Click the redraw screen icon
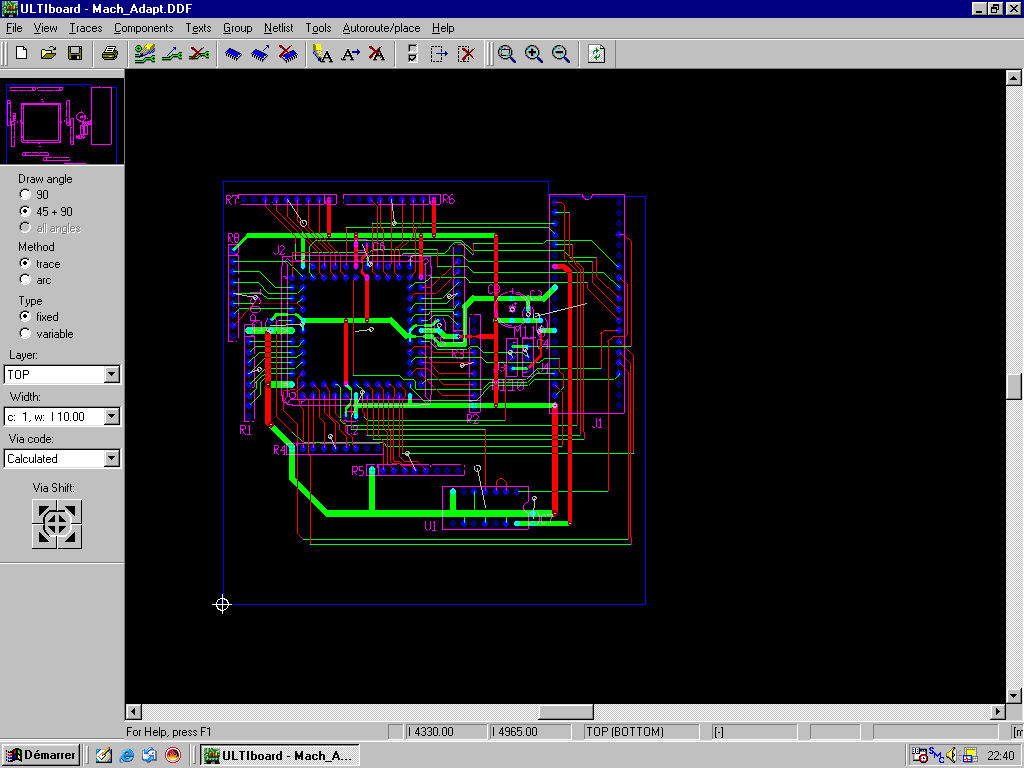Viewport: 1024px width, 768px height. coord(596,53)
